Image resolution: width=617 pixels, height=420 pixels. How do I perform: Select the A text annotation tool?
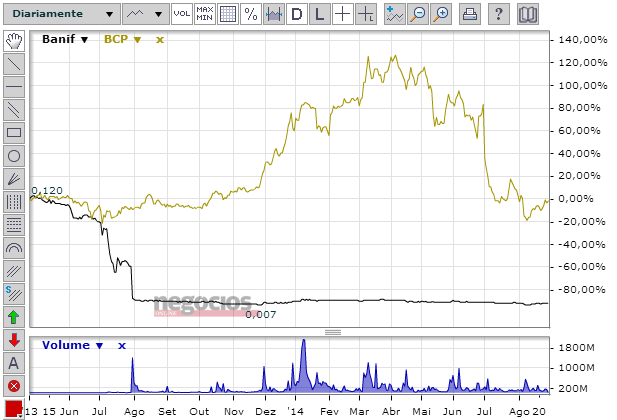14,363
